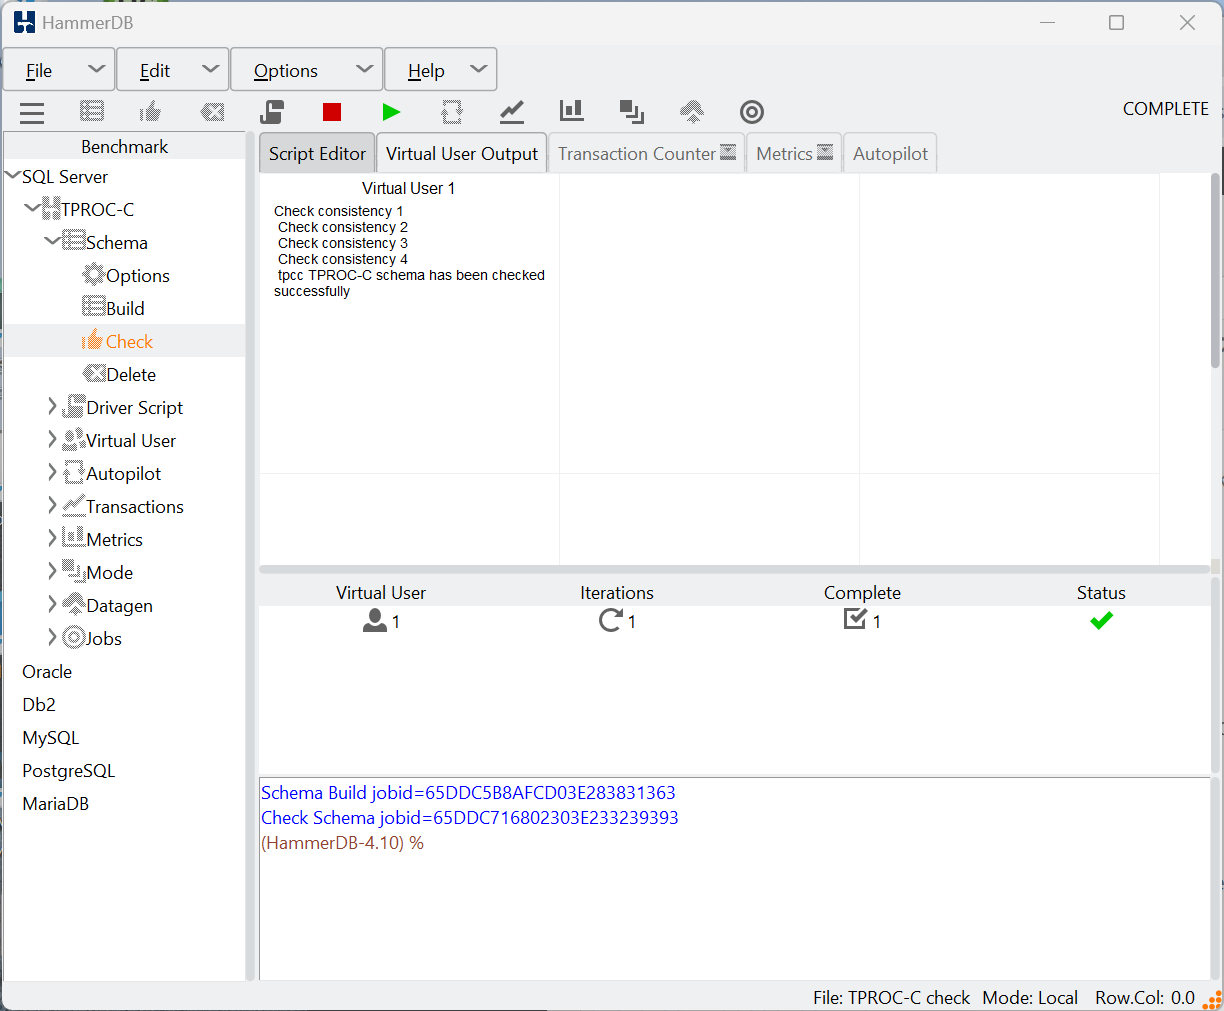Screen dimensions: 1224x1011
Task: Click the output pane horizontal scrollbar
Action: tap(734, 569)
